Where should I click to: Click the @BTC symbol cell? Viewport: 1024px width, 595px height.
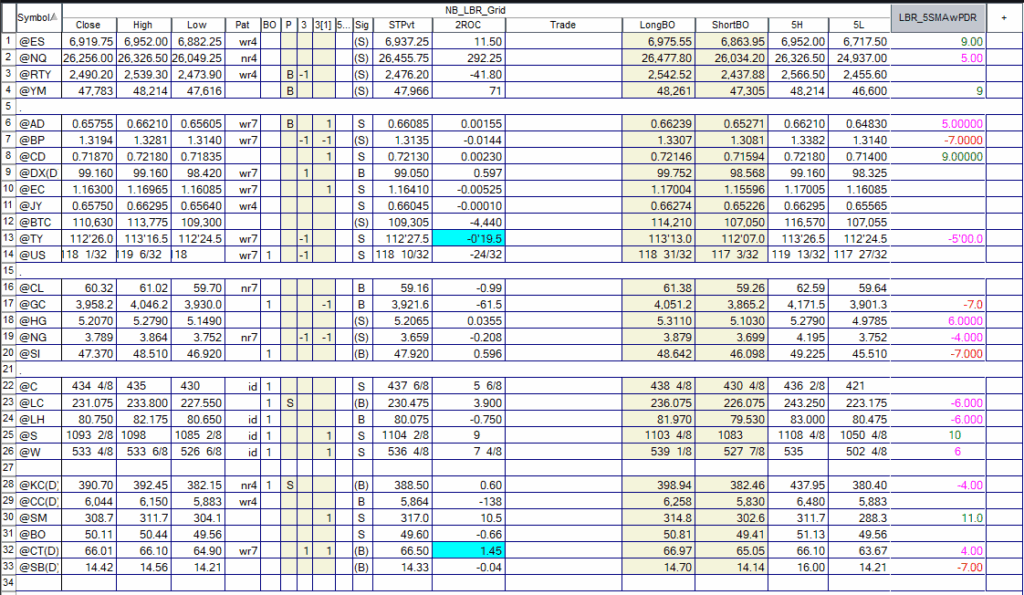point(39,222)
